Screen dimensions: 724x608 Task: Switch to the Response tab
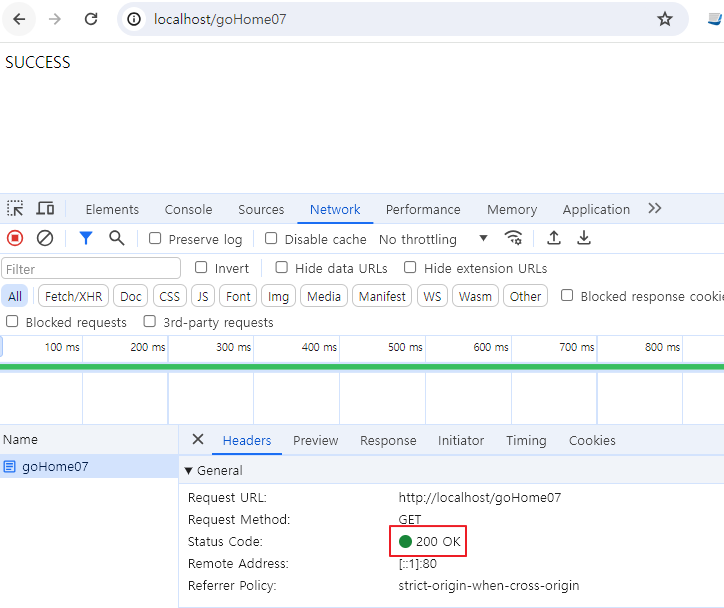tap(388, 440)
